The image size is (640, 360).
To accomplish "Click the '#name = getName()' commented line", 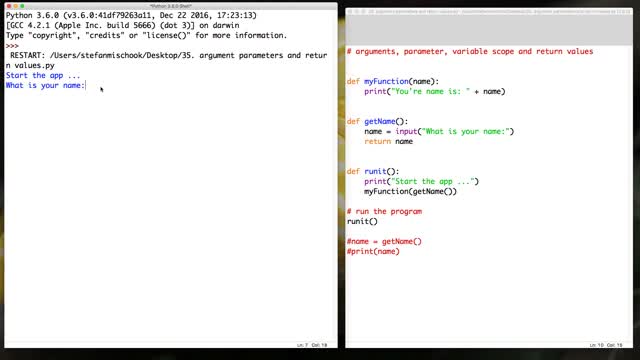I will pyautogui.click(x=384, y=242).
